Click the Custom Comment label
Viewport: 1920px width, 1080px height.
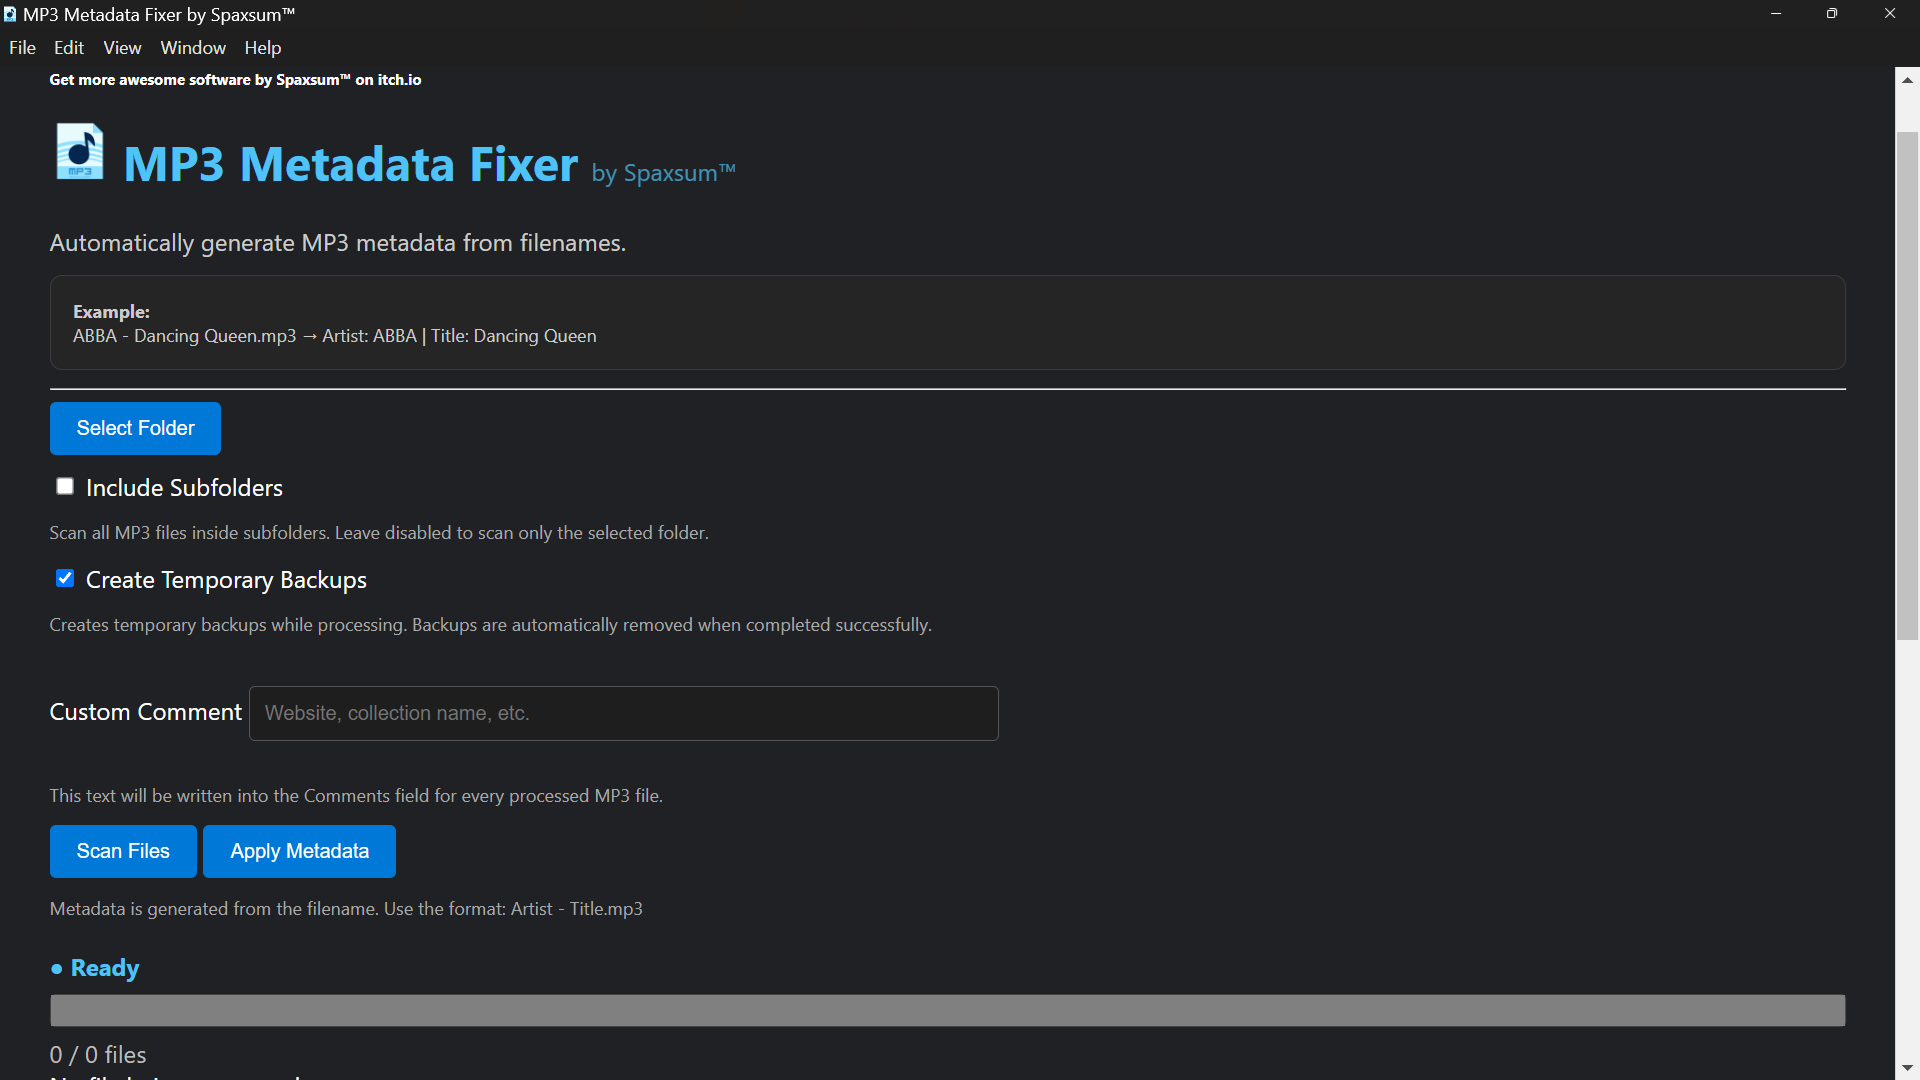coord(146,712)
